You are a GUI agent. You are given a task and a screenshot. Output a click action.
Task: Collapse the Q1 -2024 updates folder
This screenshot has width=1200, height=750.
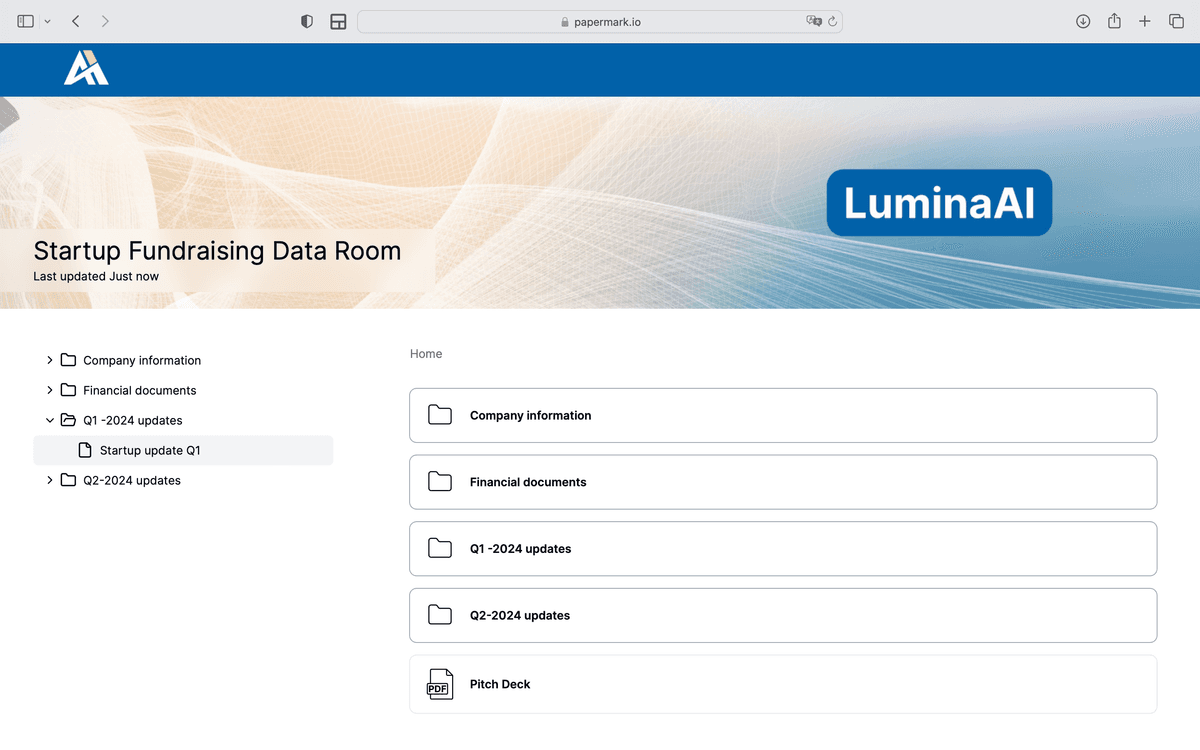pyautogui.click(x=49, y=420)
